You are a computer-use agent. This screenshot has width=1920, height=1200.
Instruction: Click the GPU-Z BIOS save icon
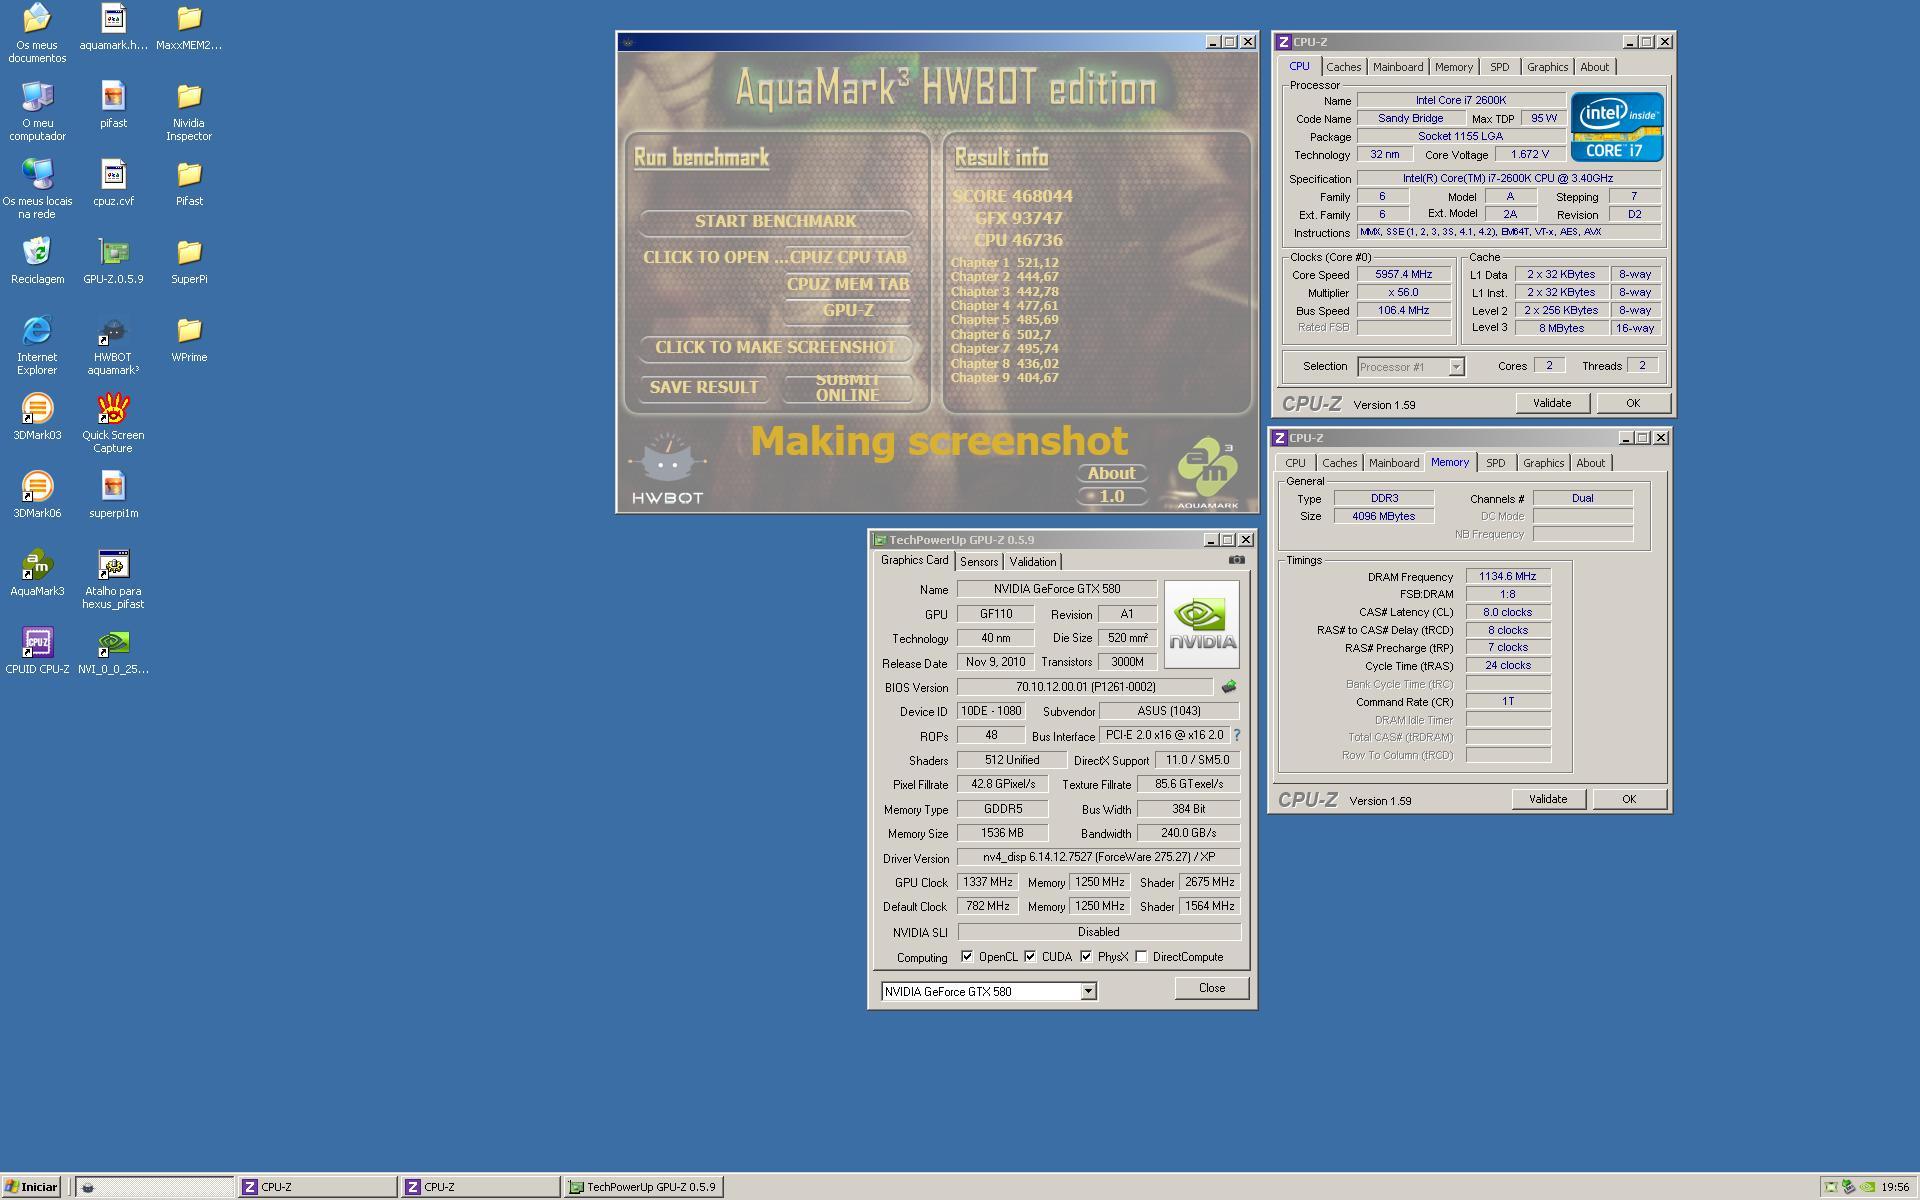click(x=1228, y=687)
